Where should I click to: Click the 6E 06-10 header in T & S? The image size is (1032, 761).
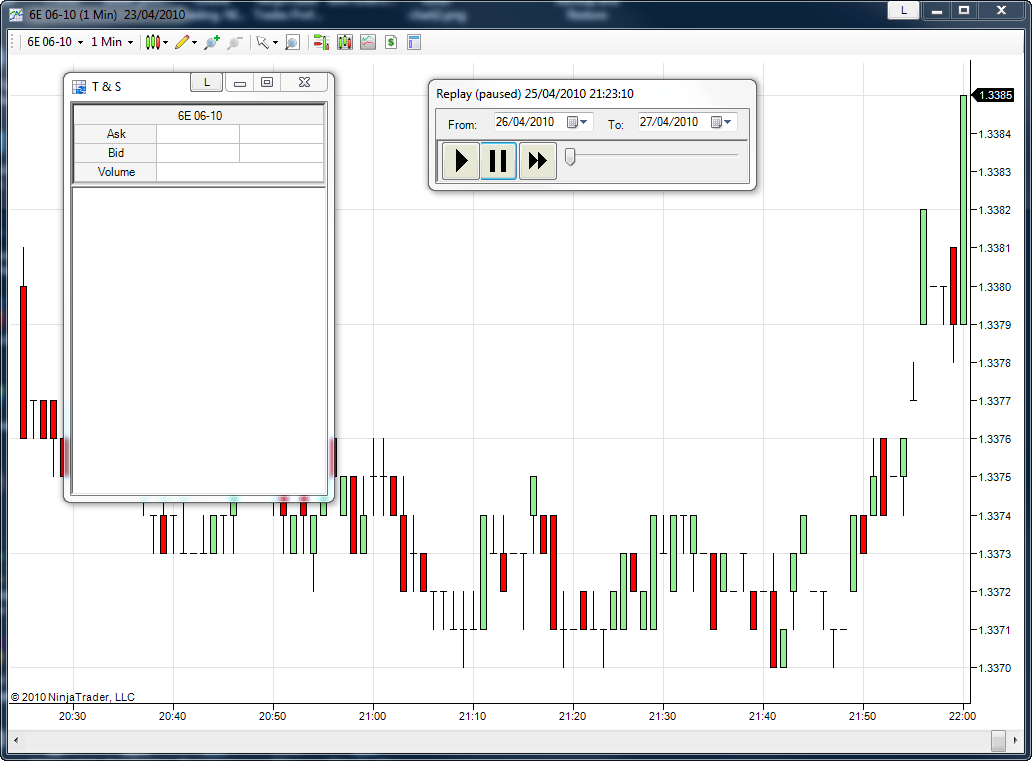coord(199,115)
